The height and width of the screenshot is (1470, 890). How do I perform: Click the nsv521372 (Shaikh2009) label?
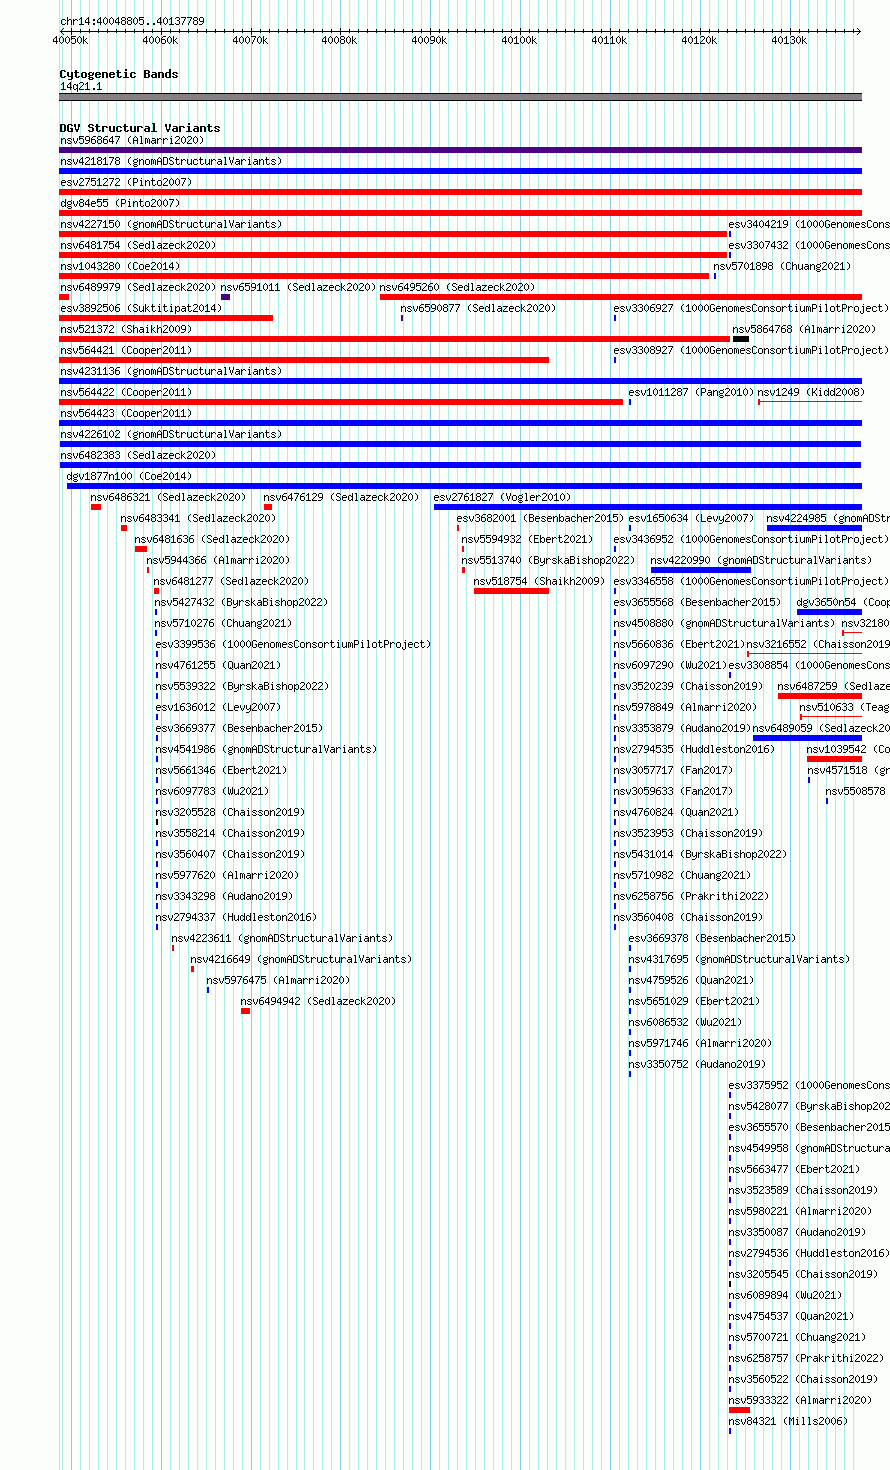(126, 329)
